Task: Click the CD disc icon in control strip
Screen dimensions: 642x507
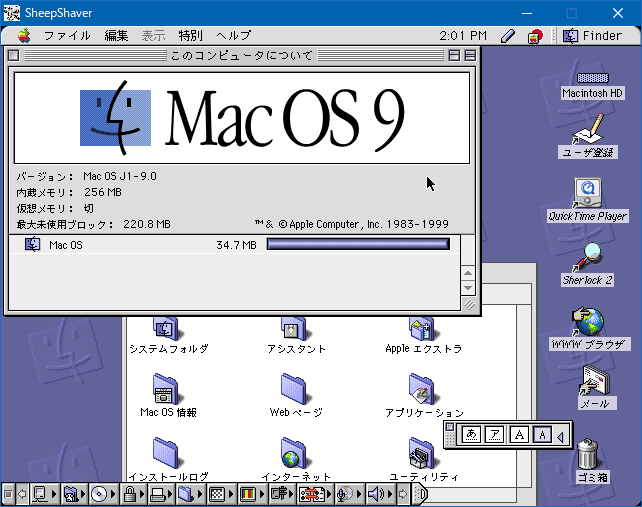Action: (99, 494)
